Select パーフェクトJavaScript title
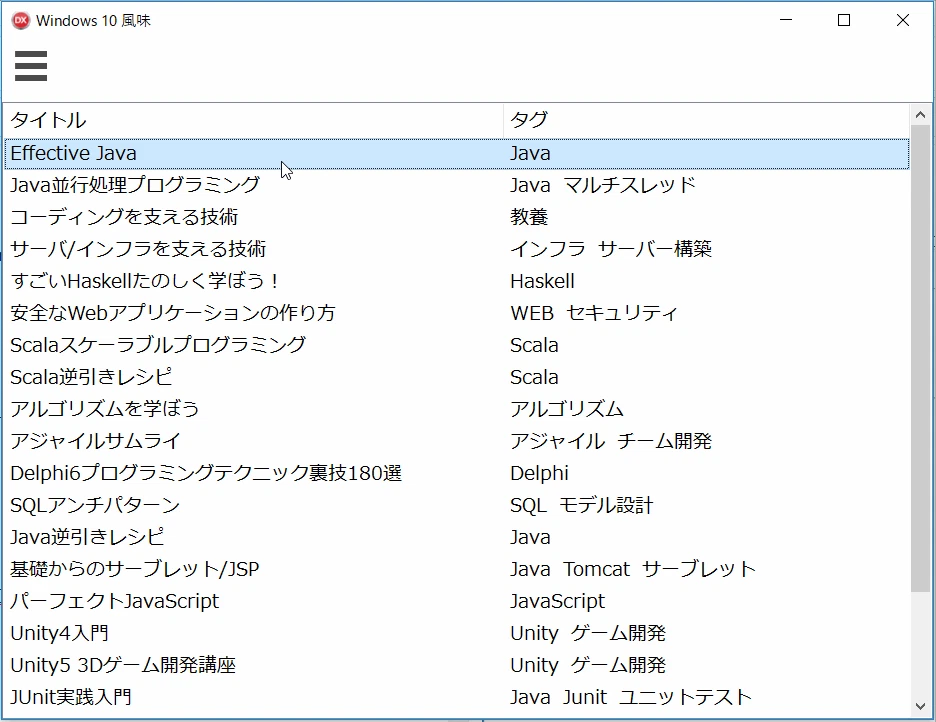 coord(115,601)
